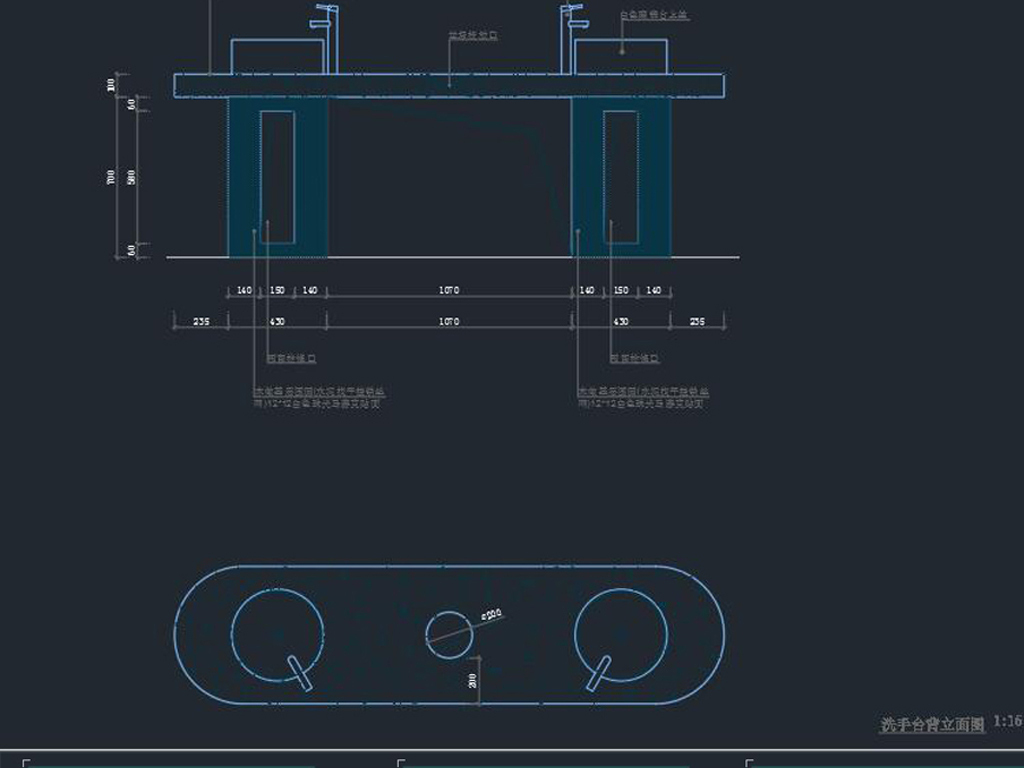This screenshot has height=768, width=1024.
Task: Select the center drain hole circle in plan view
Action: pos(449,635)
